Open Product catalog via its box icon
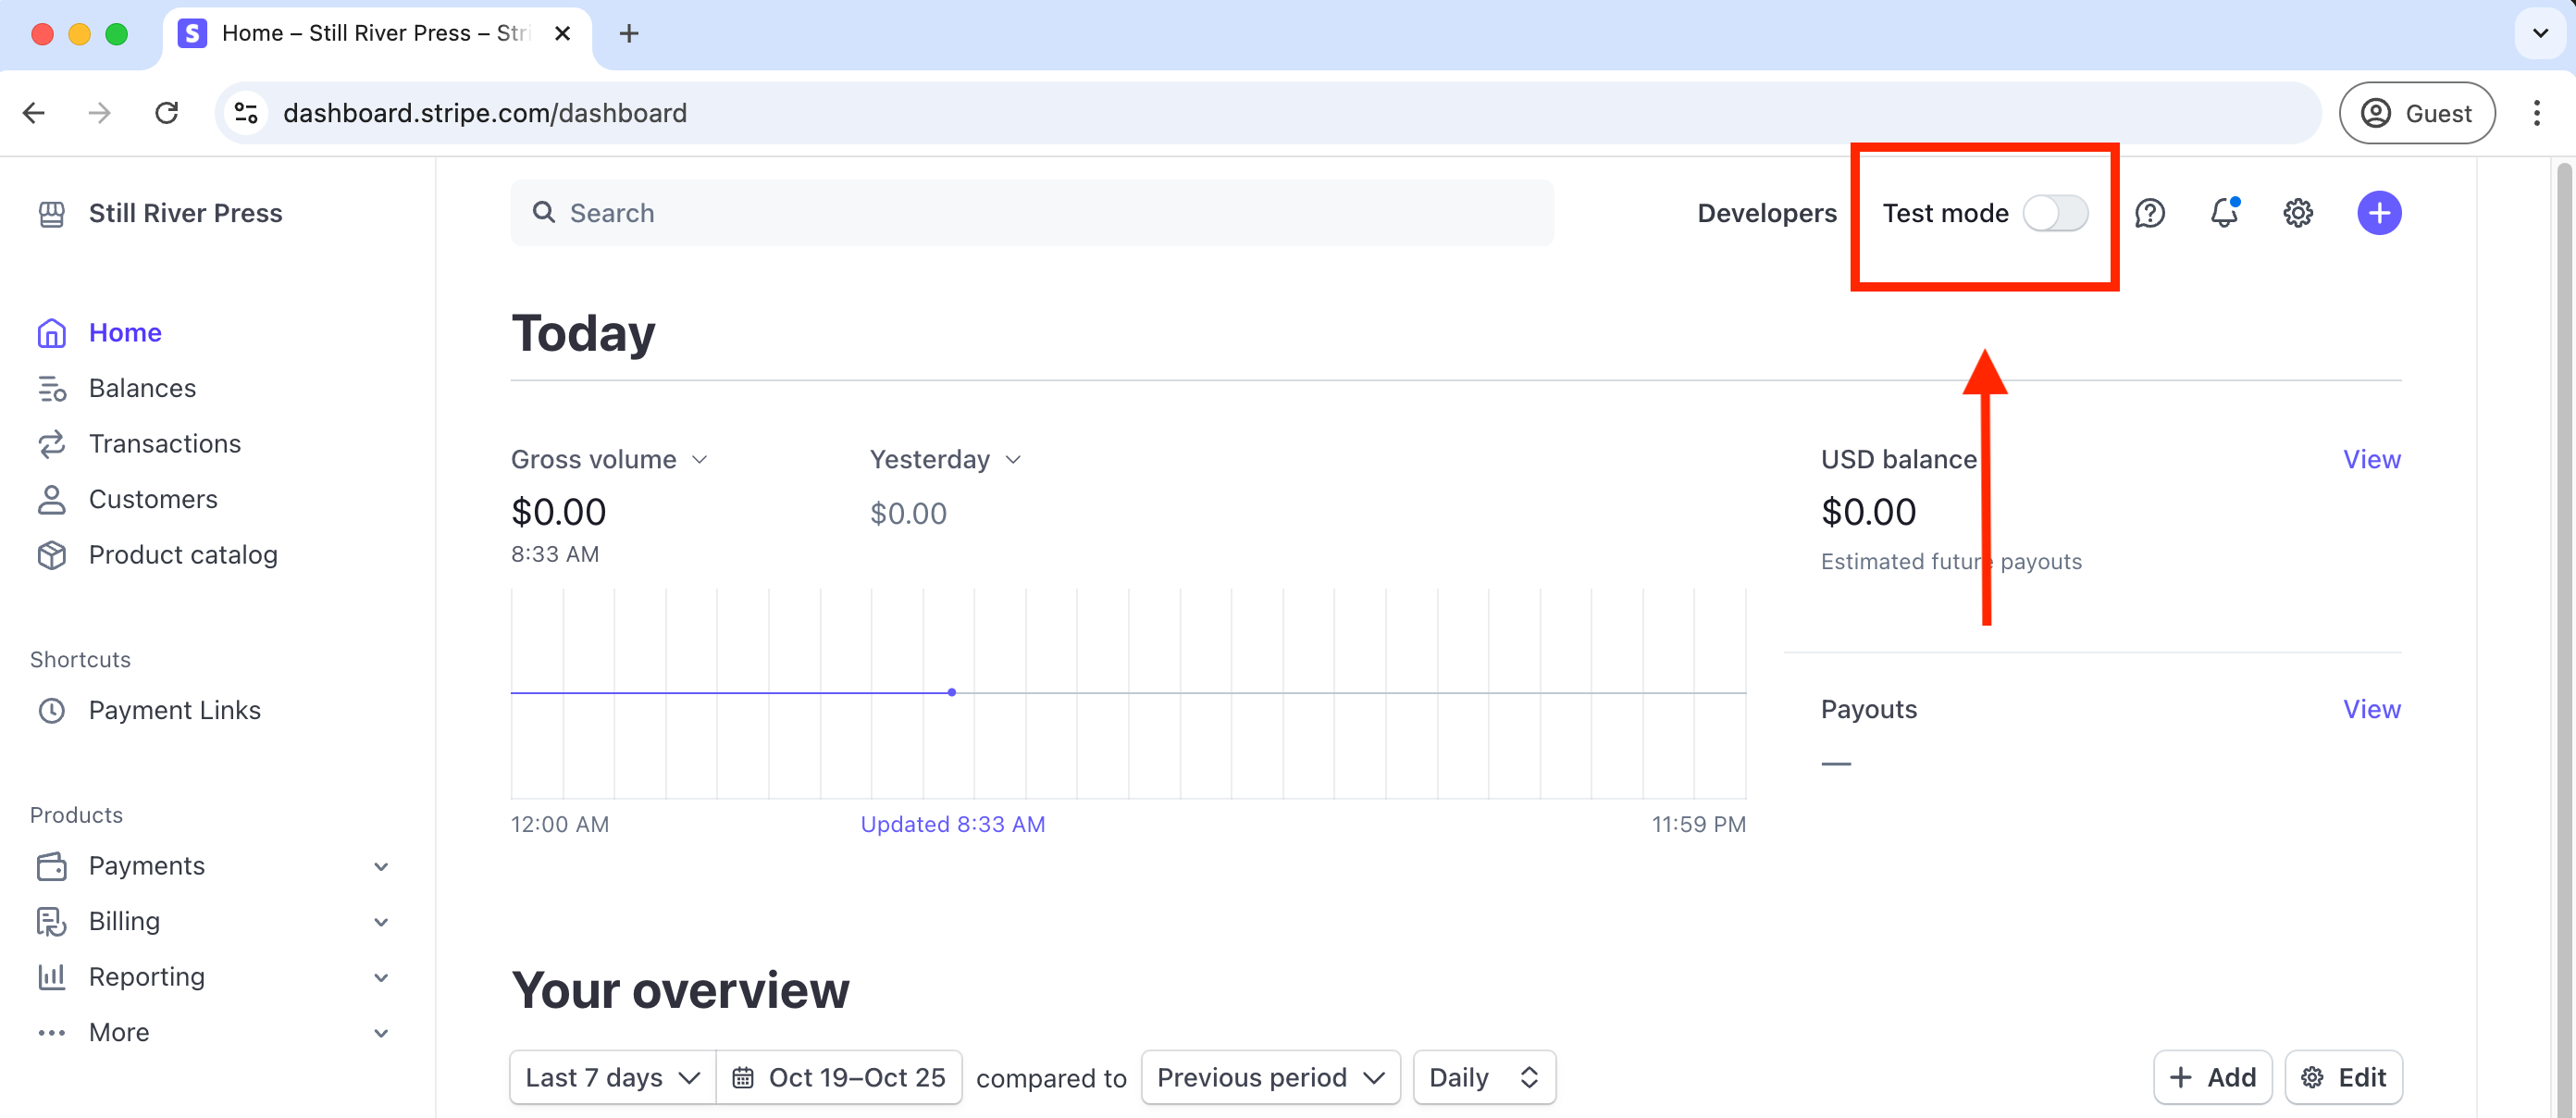 click(51, 555)
